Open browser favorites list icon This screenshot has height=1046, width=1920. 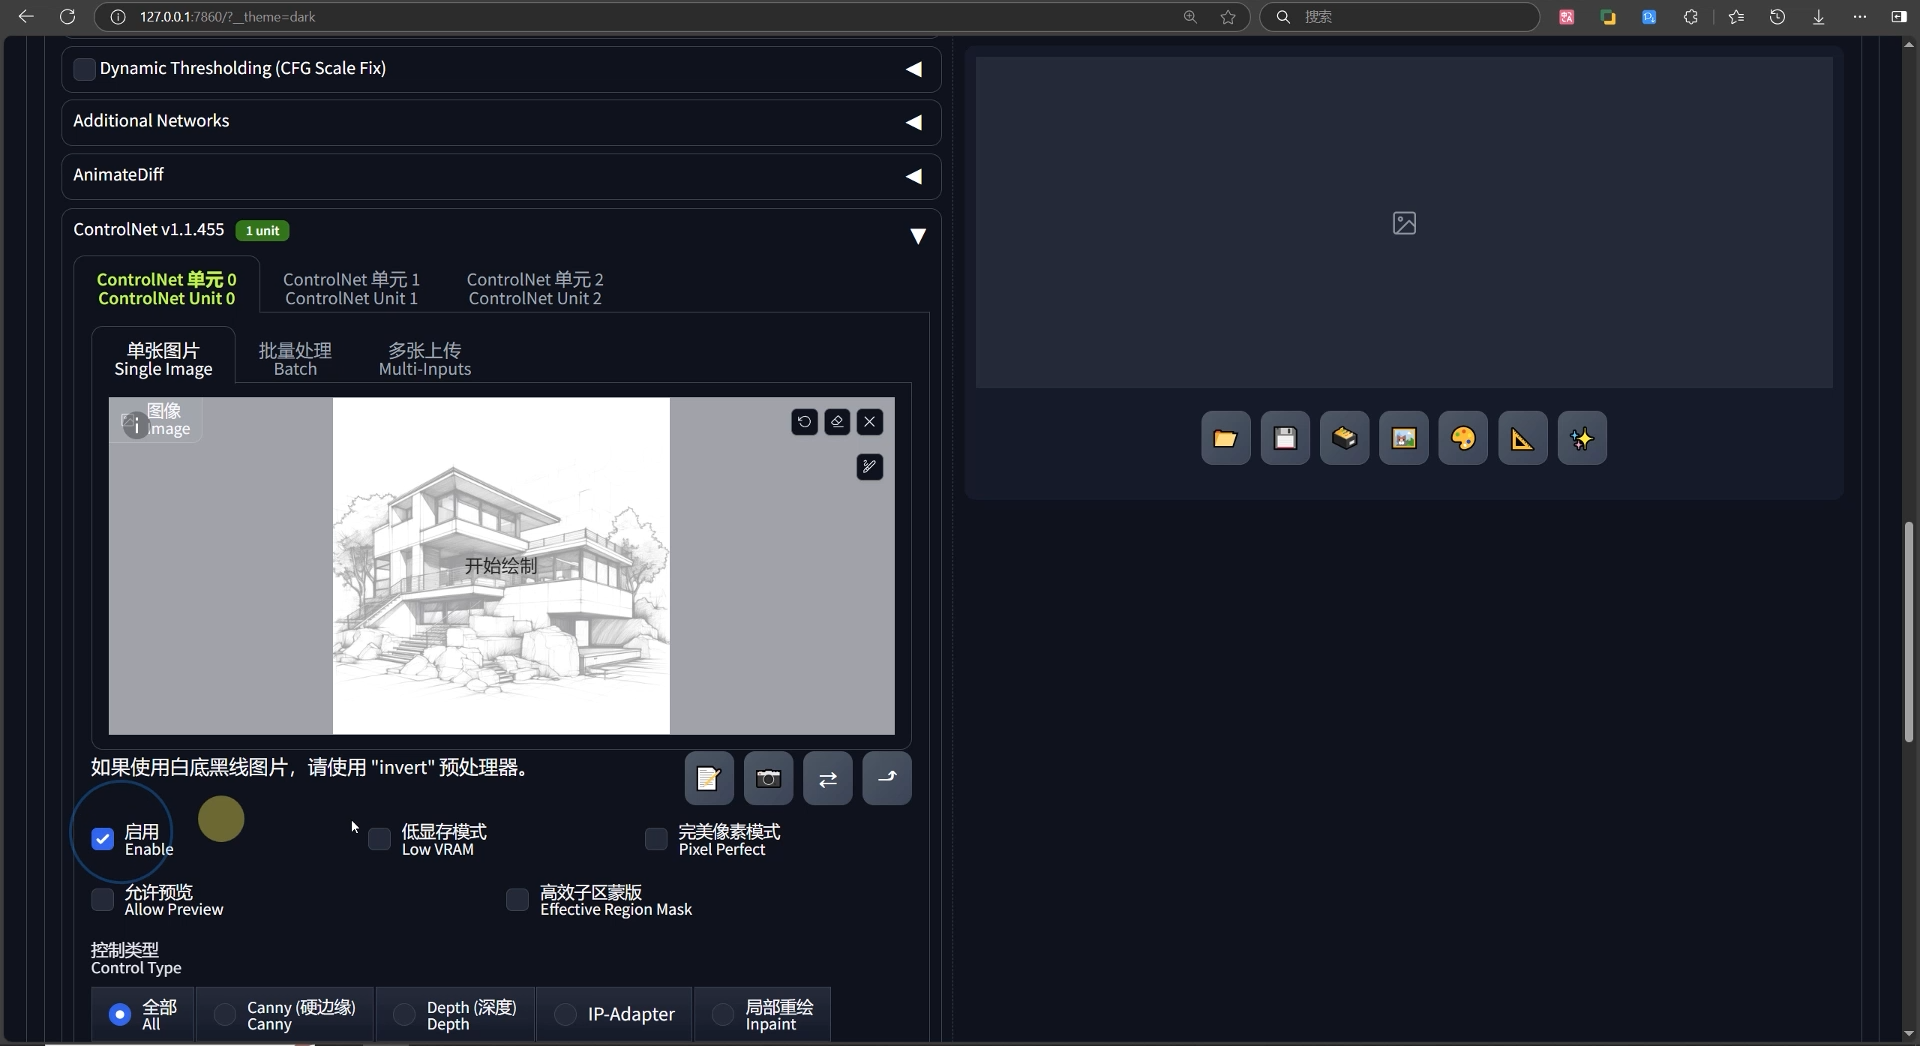(1736, 17)
